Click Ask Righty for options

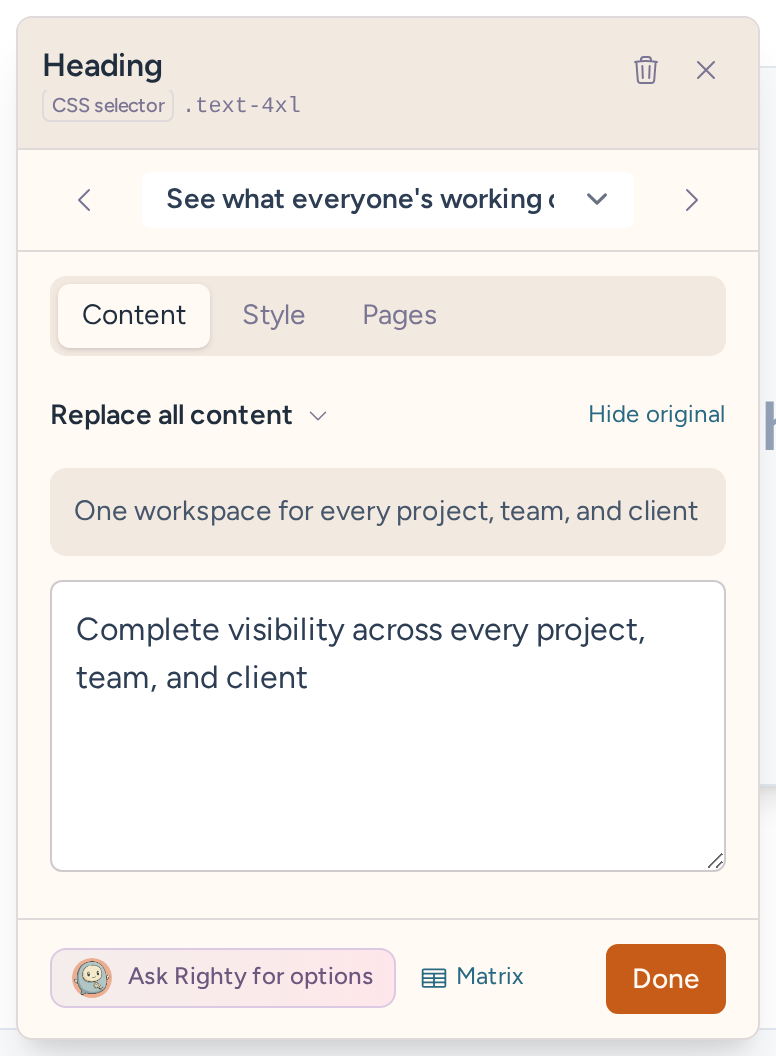(223, 978)
